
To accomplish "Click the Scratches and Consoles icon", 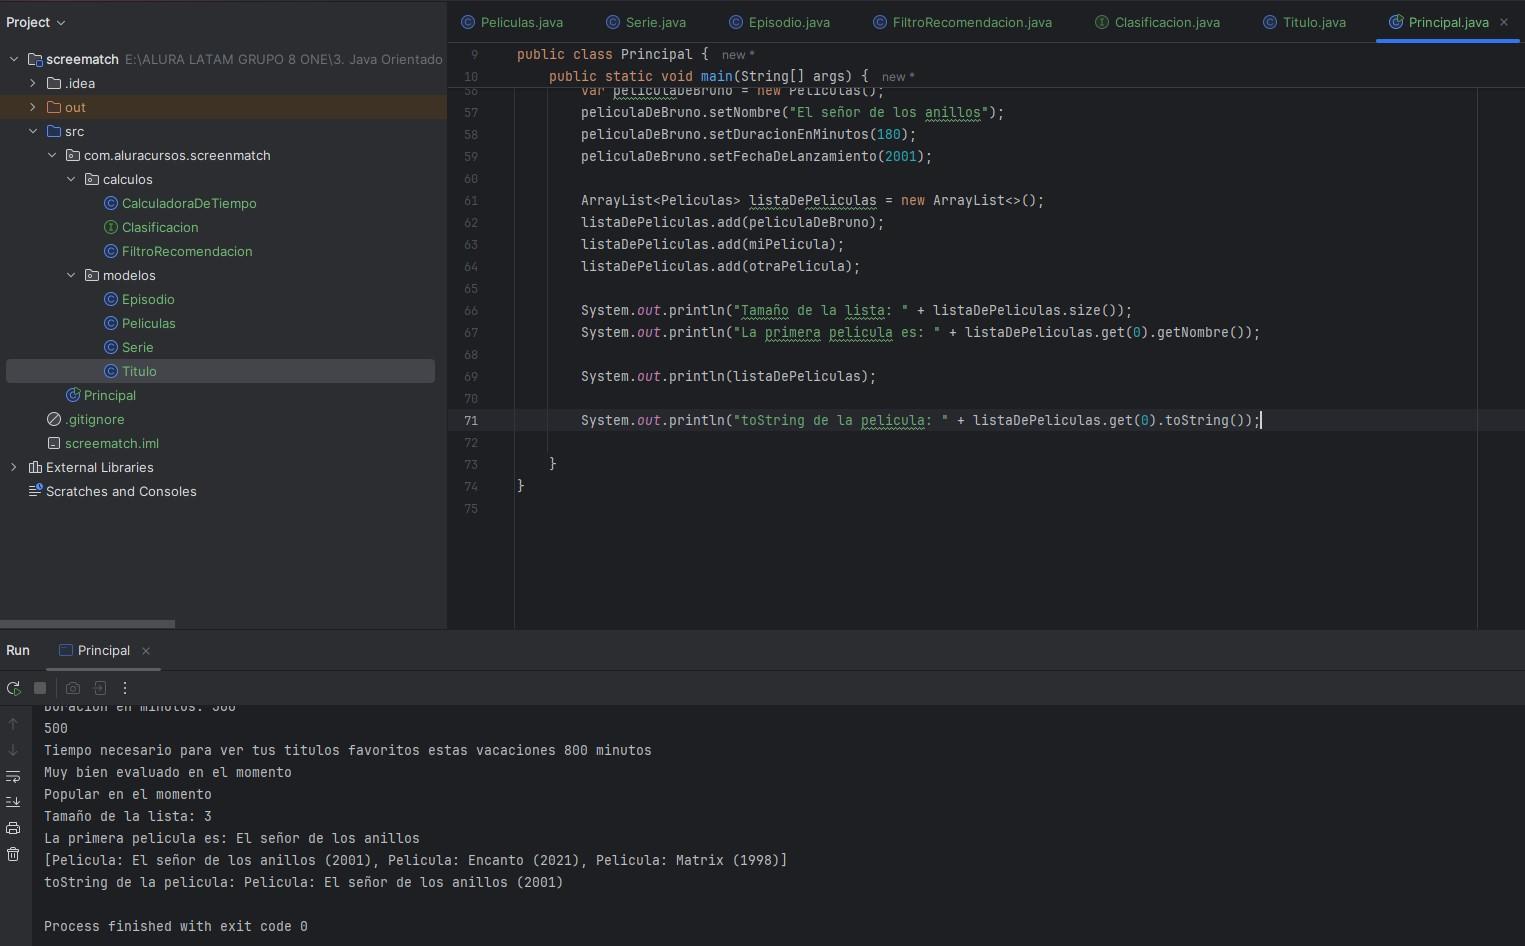I will (35, 491).
